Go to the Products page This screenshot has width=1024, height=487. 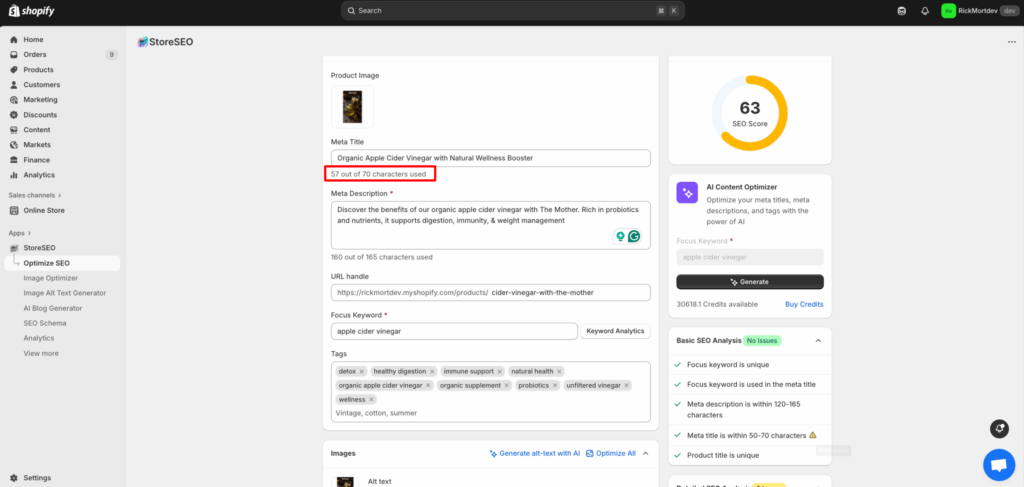click(x=38, y=70)
